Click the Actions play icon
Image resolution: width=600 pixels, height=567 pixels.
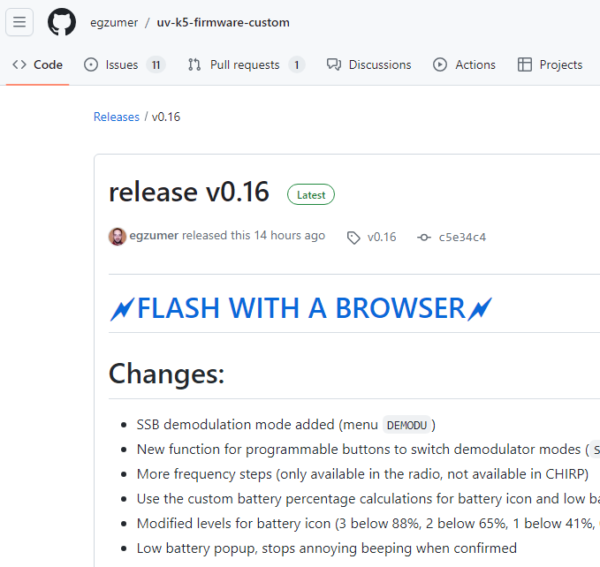[x=440, y=65]
